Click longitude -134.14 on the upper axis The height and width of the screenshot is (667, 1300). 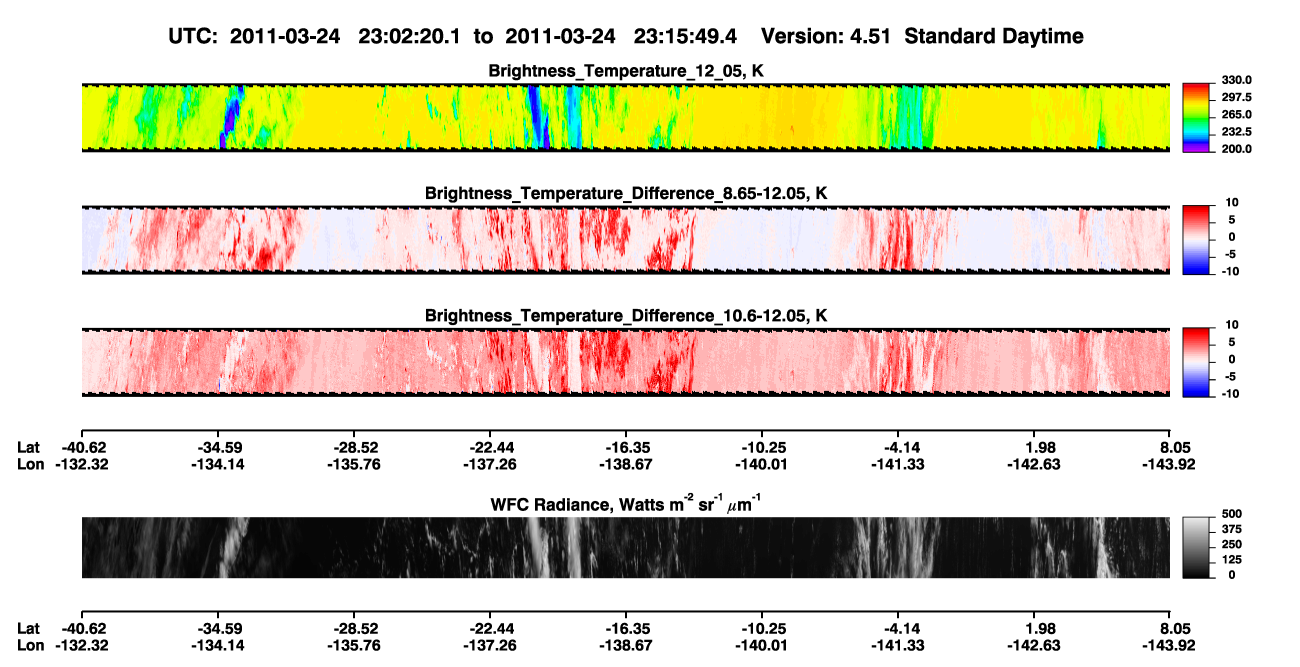point(217,464)
